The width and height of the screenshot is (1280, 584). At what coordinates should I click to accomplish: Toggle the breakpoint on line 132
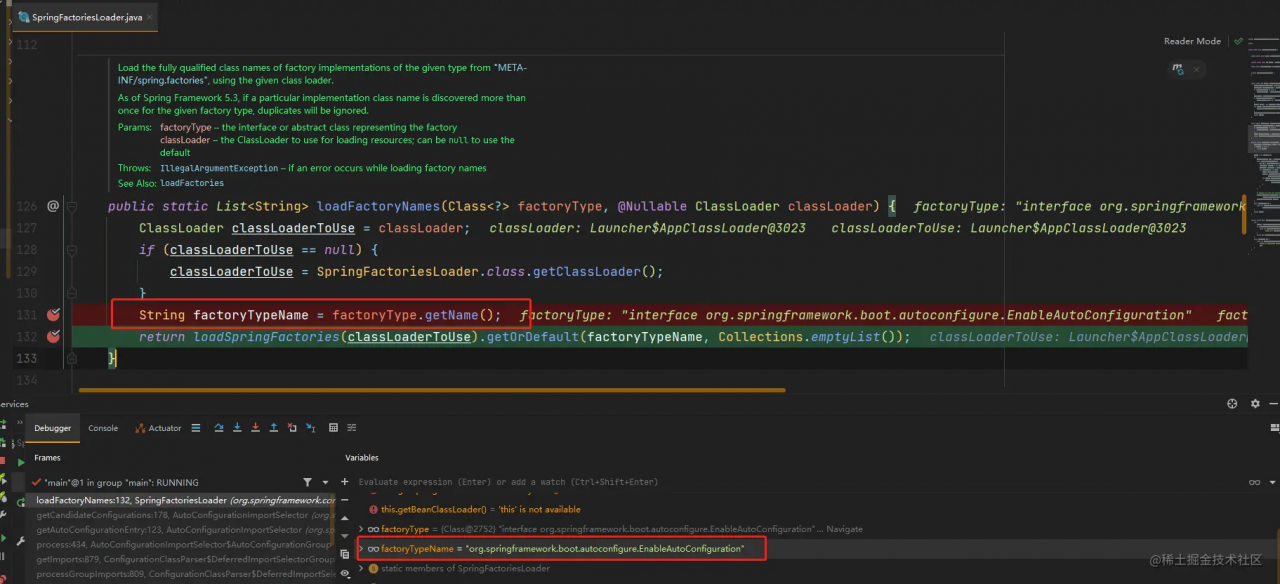54,337
